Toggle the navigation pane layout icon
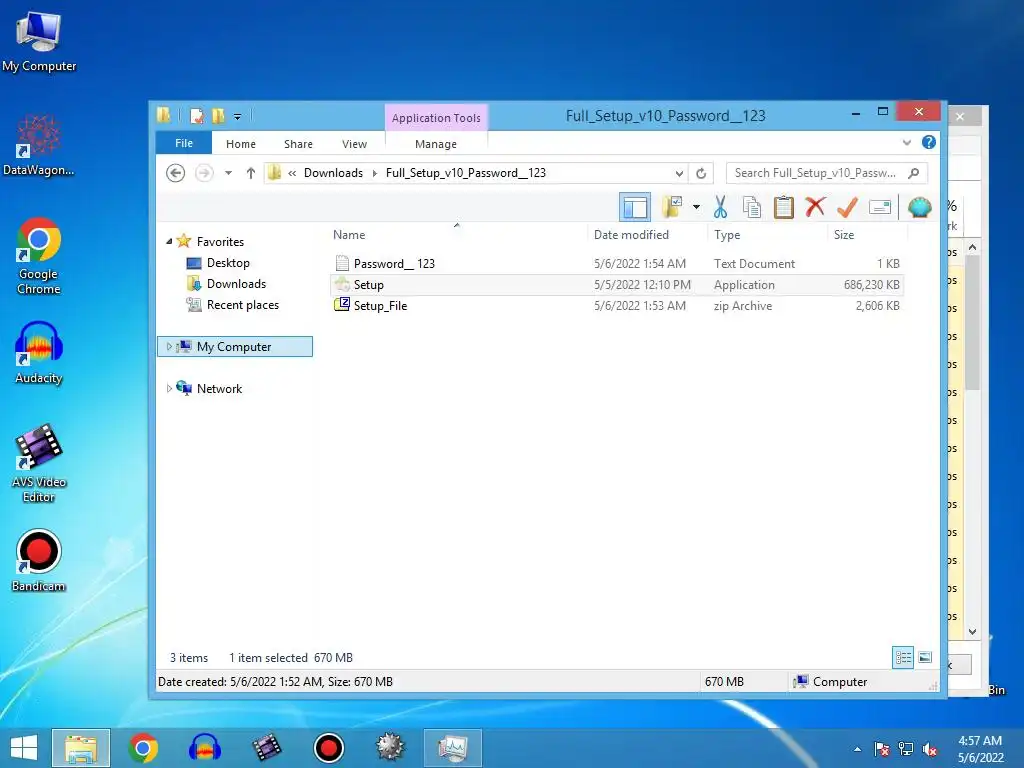 pyautogui.click(x=634, y=208)
